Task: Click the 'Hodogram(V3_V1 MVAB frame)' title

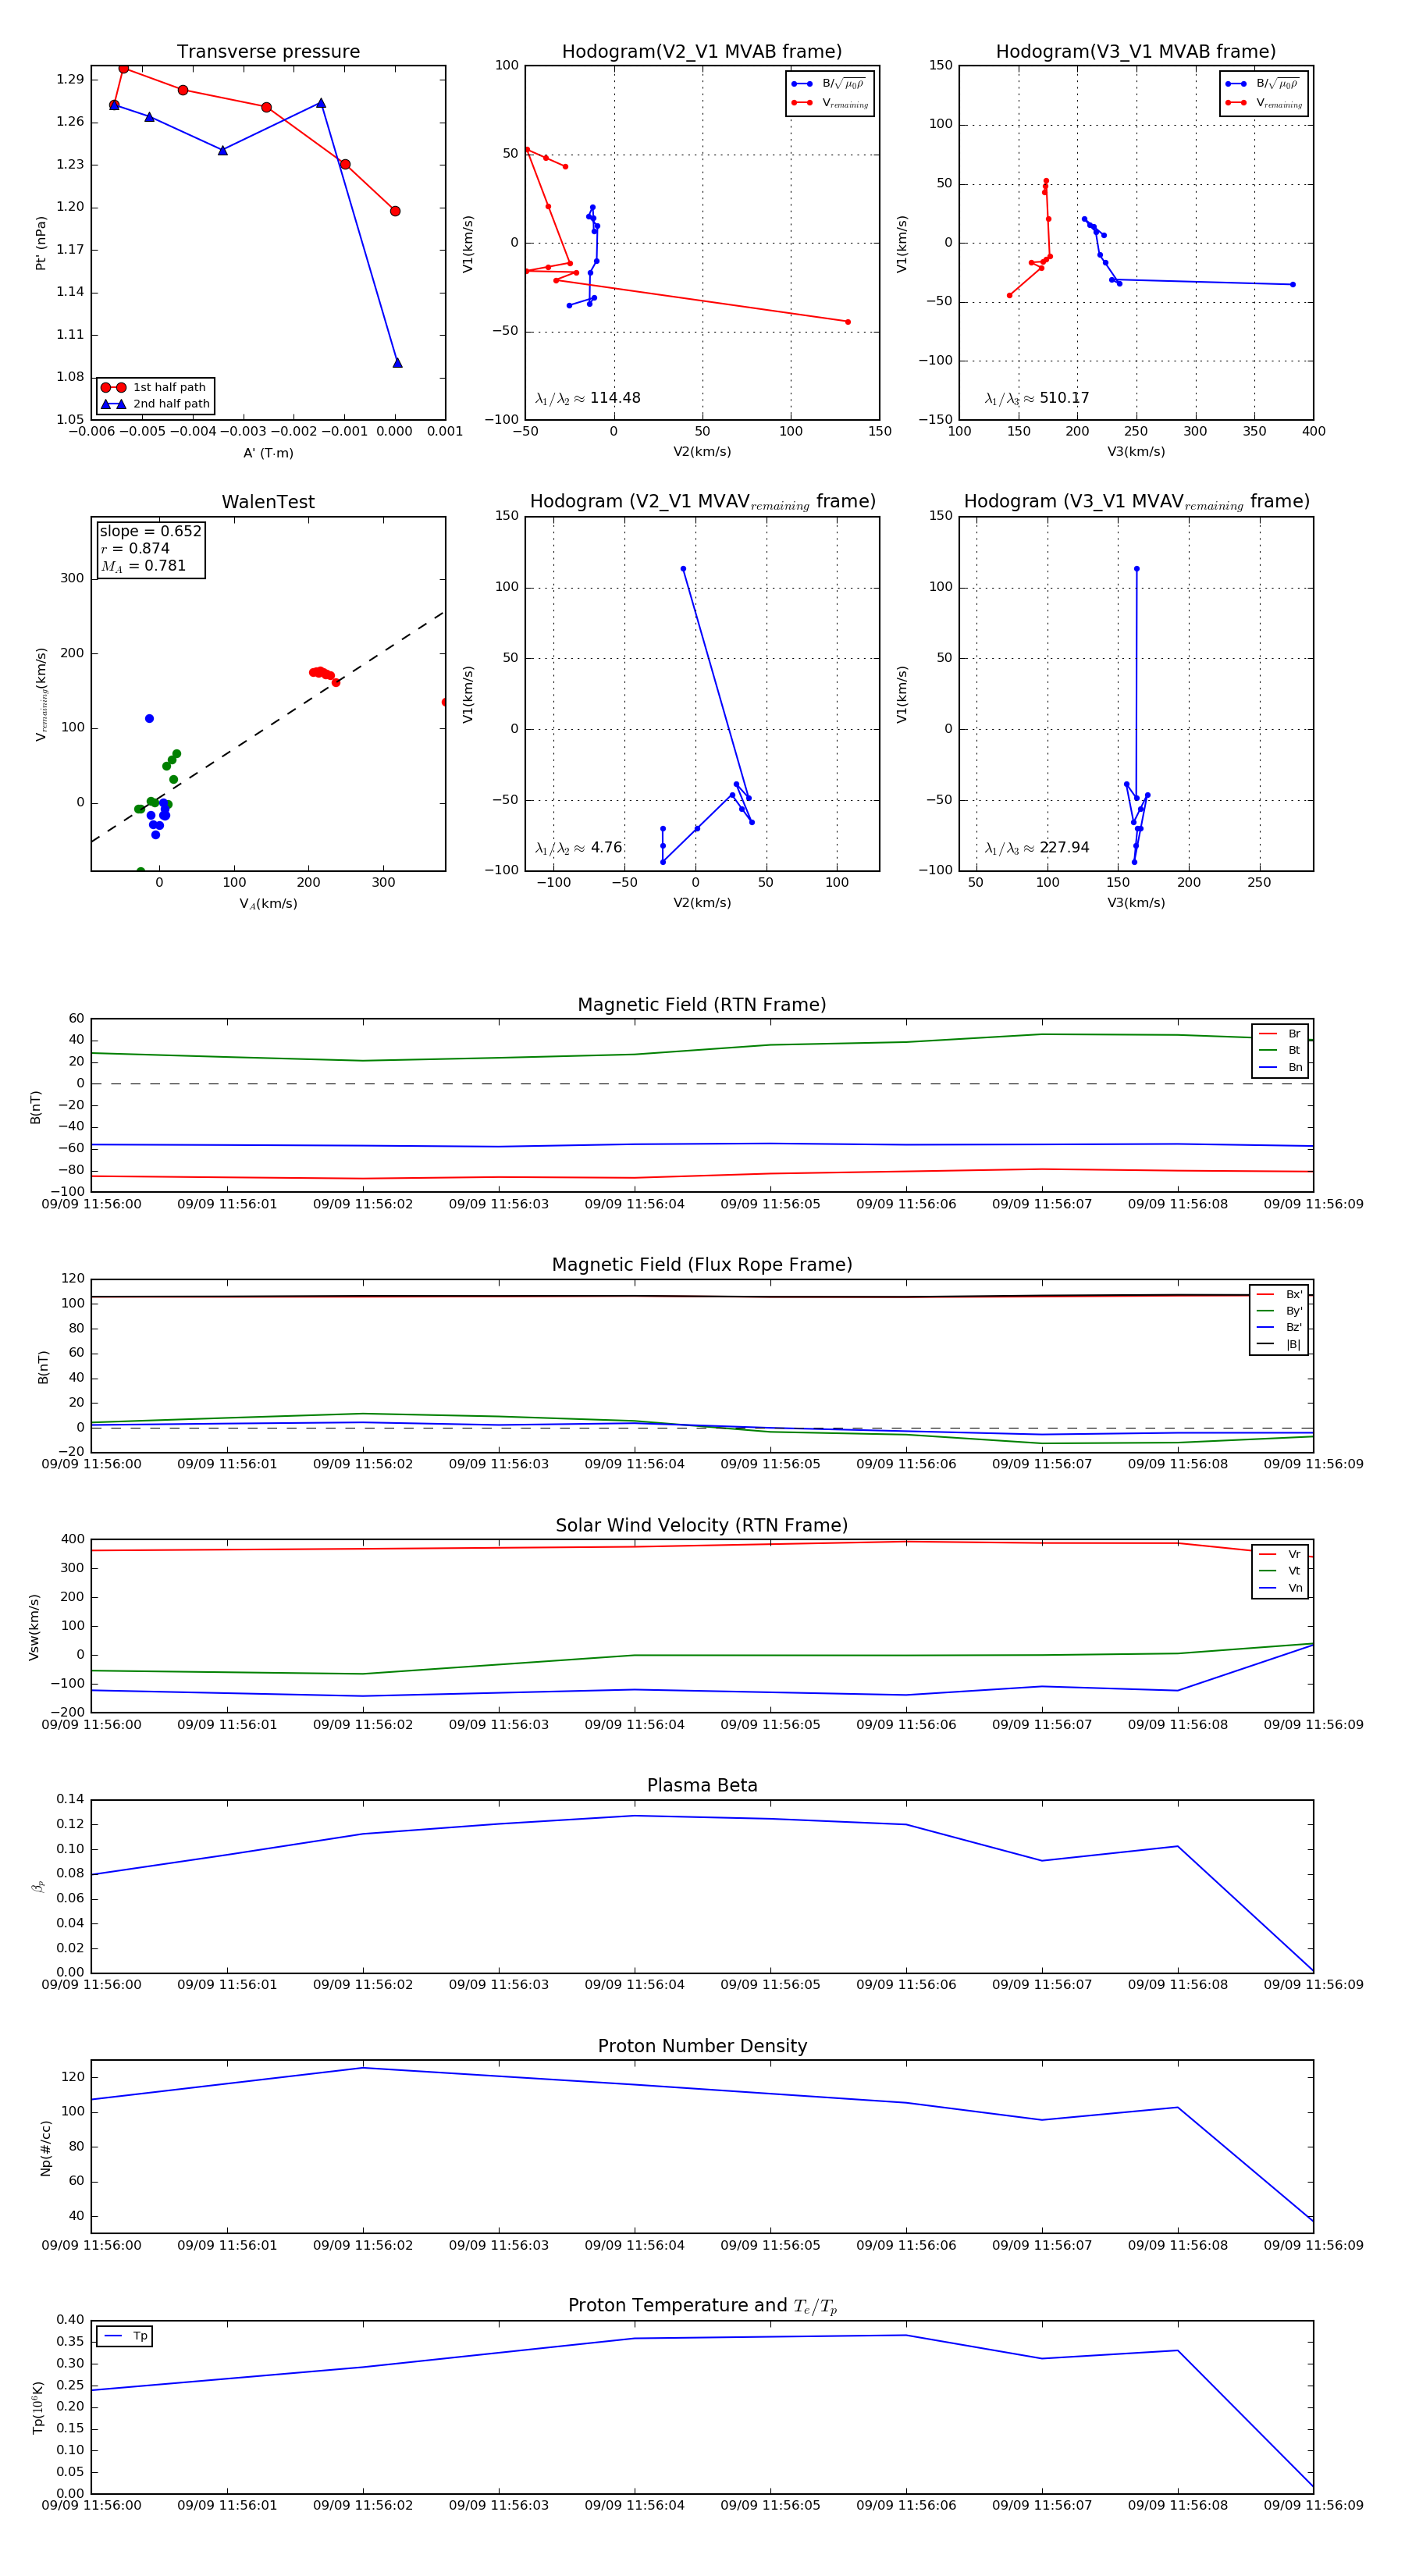Action: [1136, 52]
